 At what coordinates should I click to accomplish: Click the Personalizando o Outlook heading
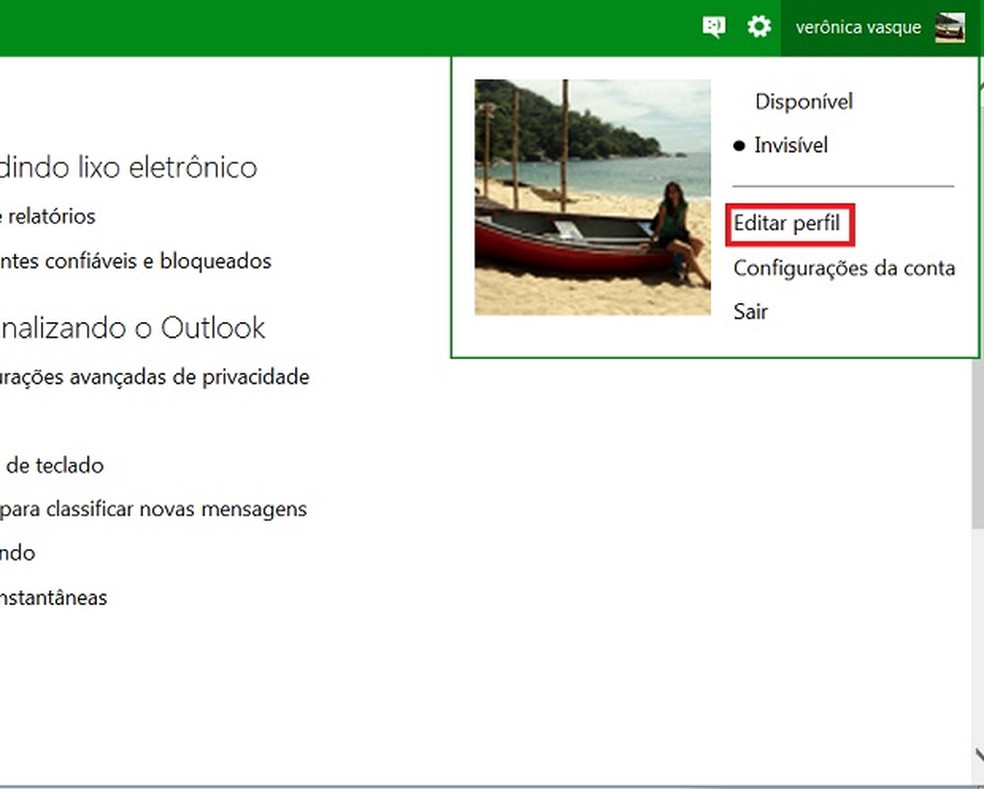132,327
